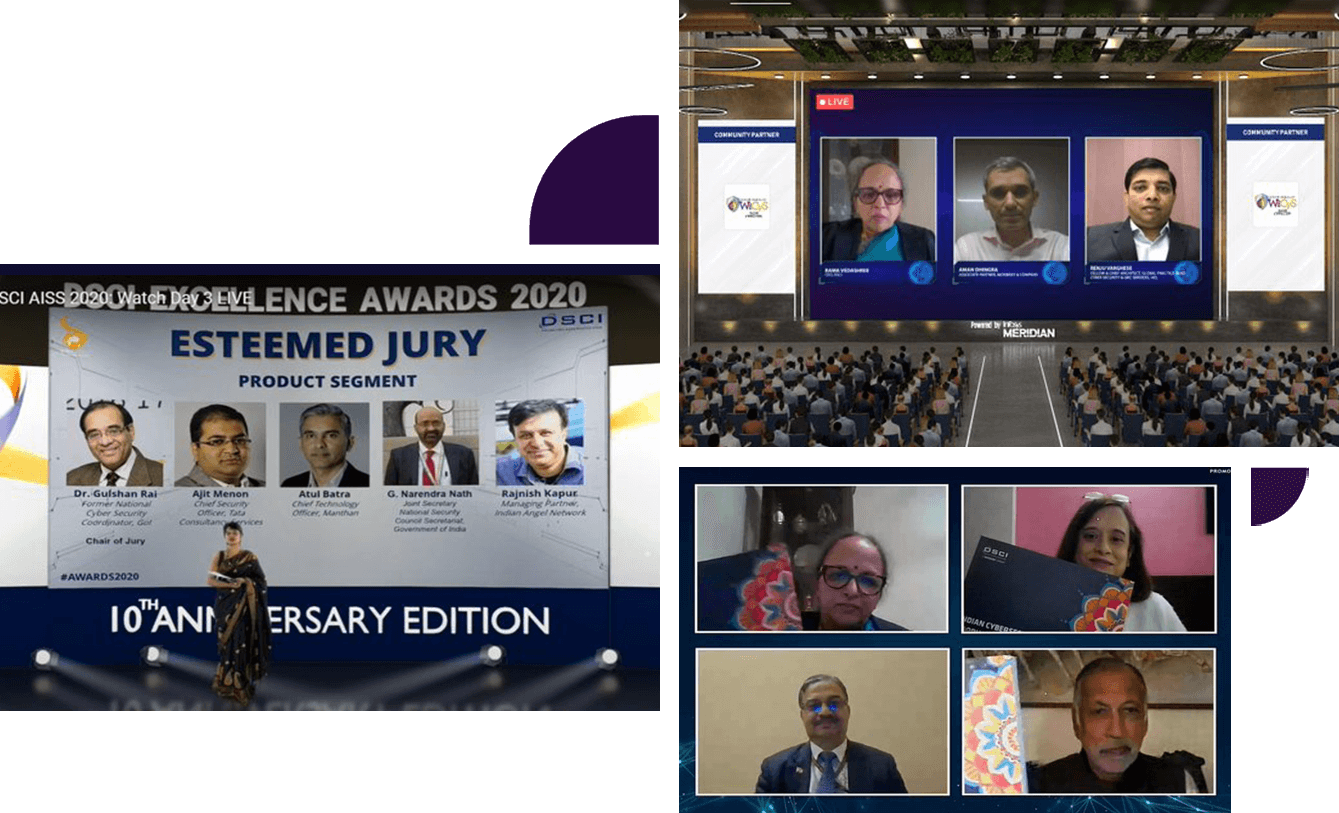Click the PROMO label above video grid

pos(1219,471)
